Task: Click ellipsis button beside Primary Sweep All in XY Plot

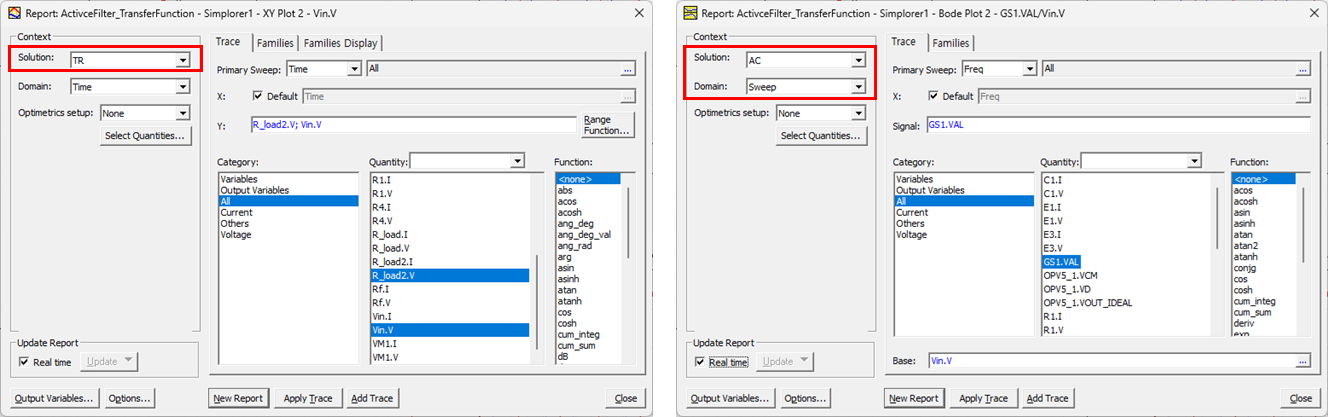Action: pos(628,69)
